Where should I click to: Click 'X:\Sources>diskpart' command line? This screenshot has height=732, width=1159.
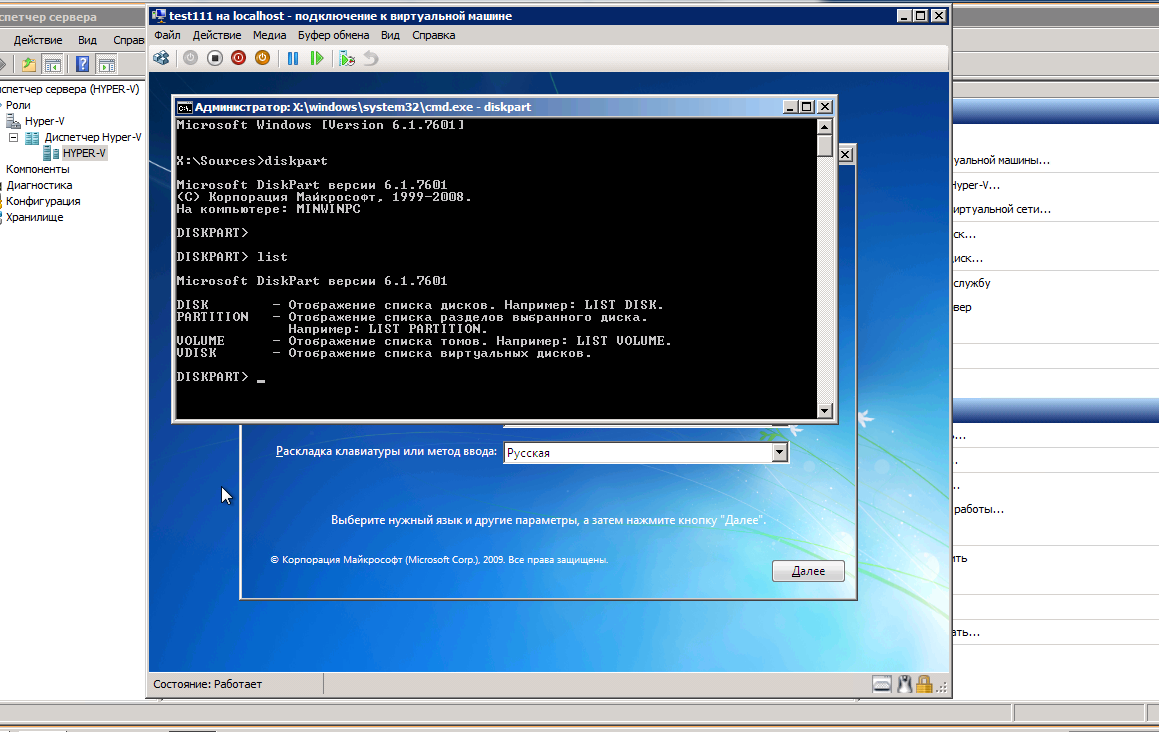tap(252, 160)
